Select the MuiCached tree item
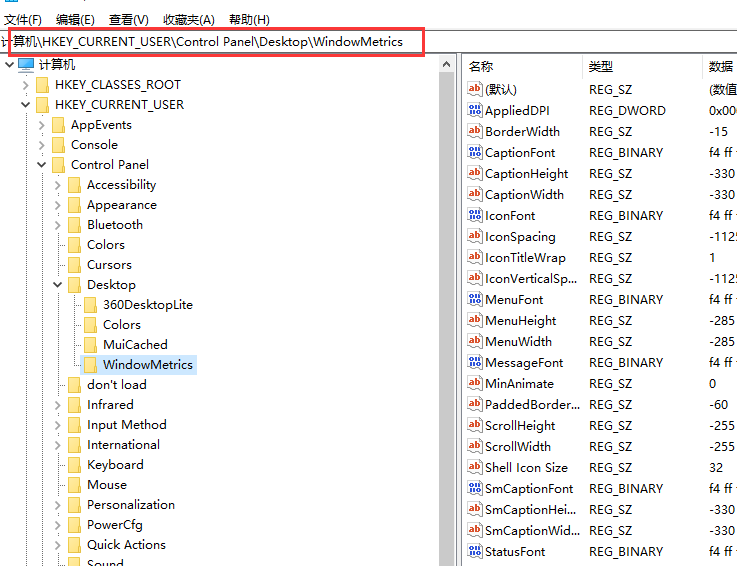This screenshot has height=566, width=737. tap(135, 345)
